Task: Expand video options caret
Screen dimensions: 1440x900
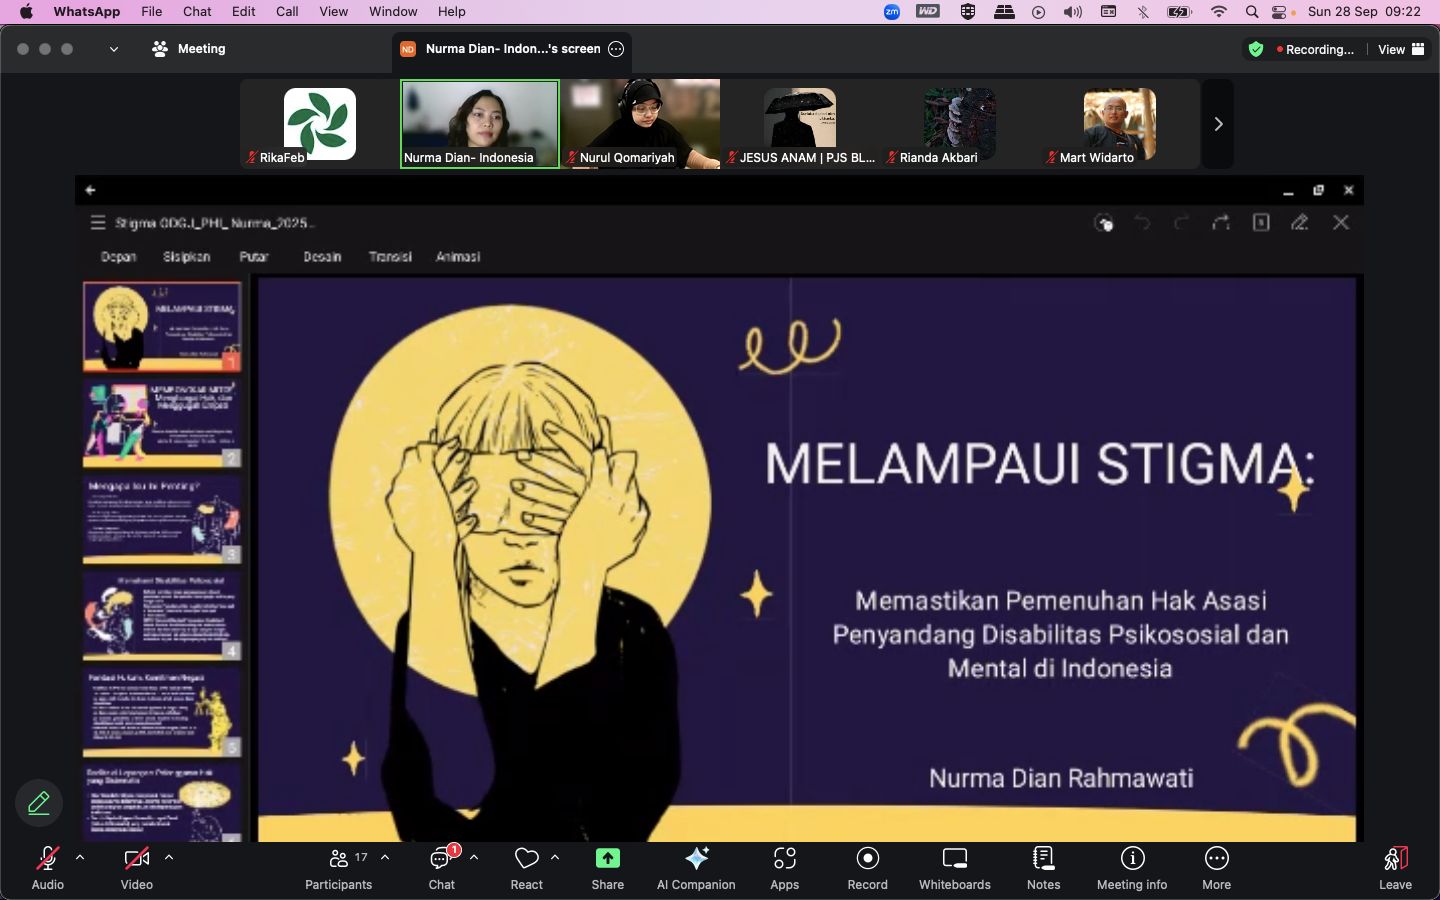Action: tap(169, 858)
